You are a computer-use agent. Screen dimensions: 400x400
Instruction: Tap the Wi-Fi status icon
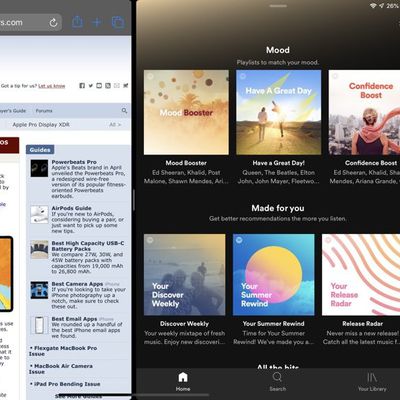(373, 6)
